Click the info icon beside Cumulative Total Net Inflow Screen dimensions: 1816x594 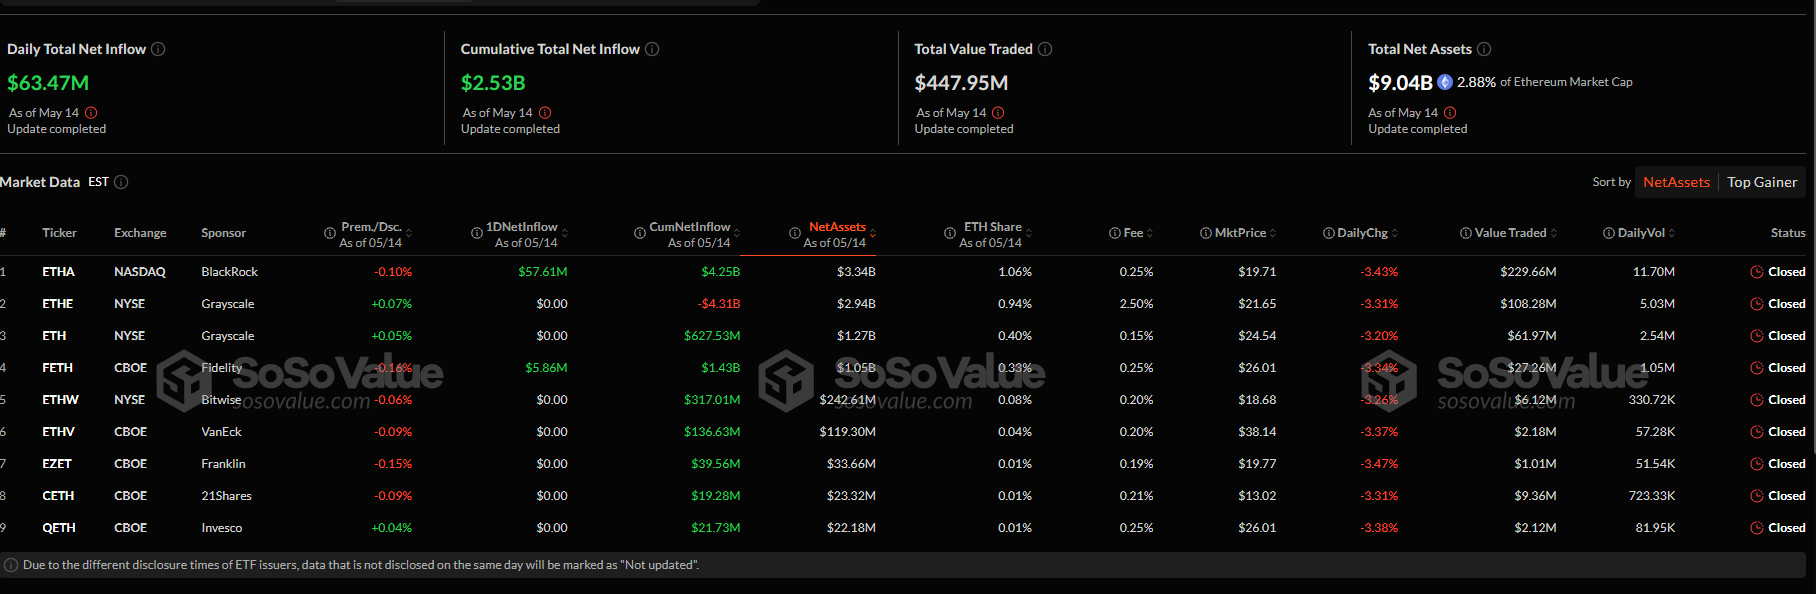(652, 49)
